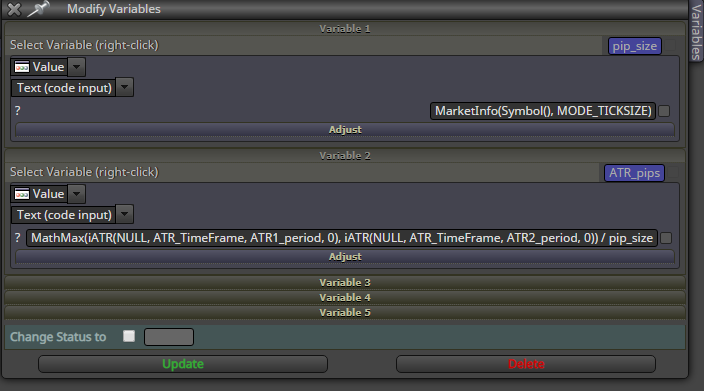The image size is (704, 391).
Task: Collapse the Variable 1 section header
Action: (345, 29)
